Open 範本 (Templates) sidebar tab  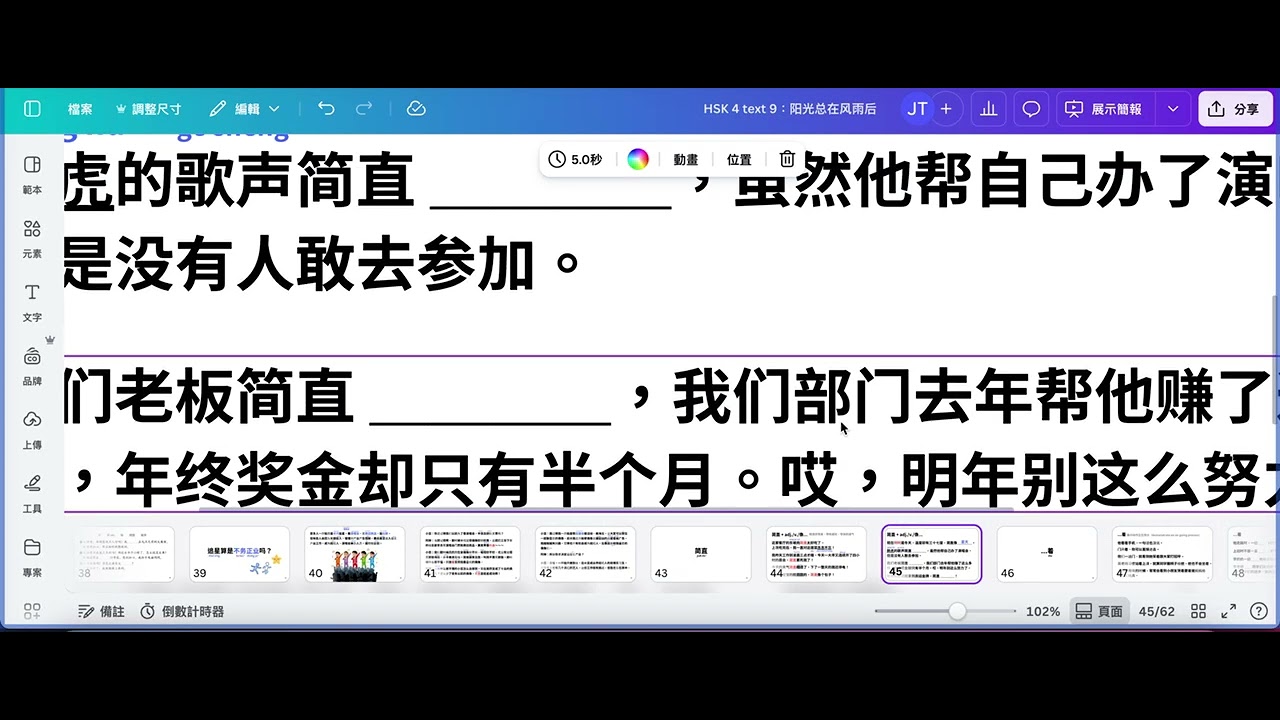point(32,174)
